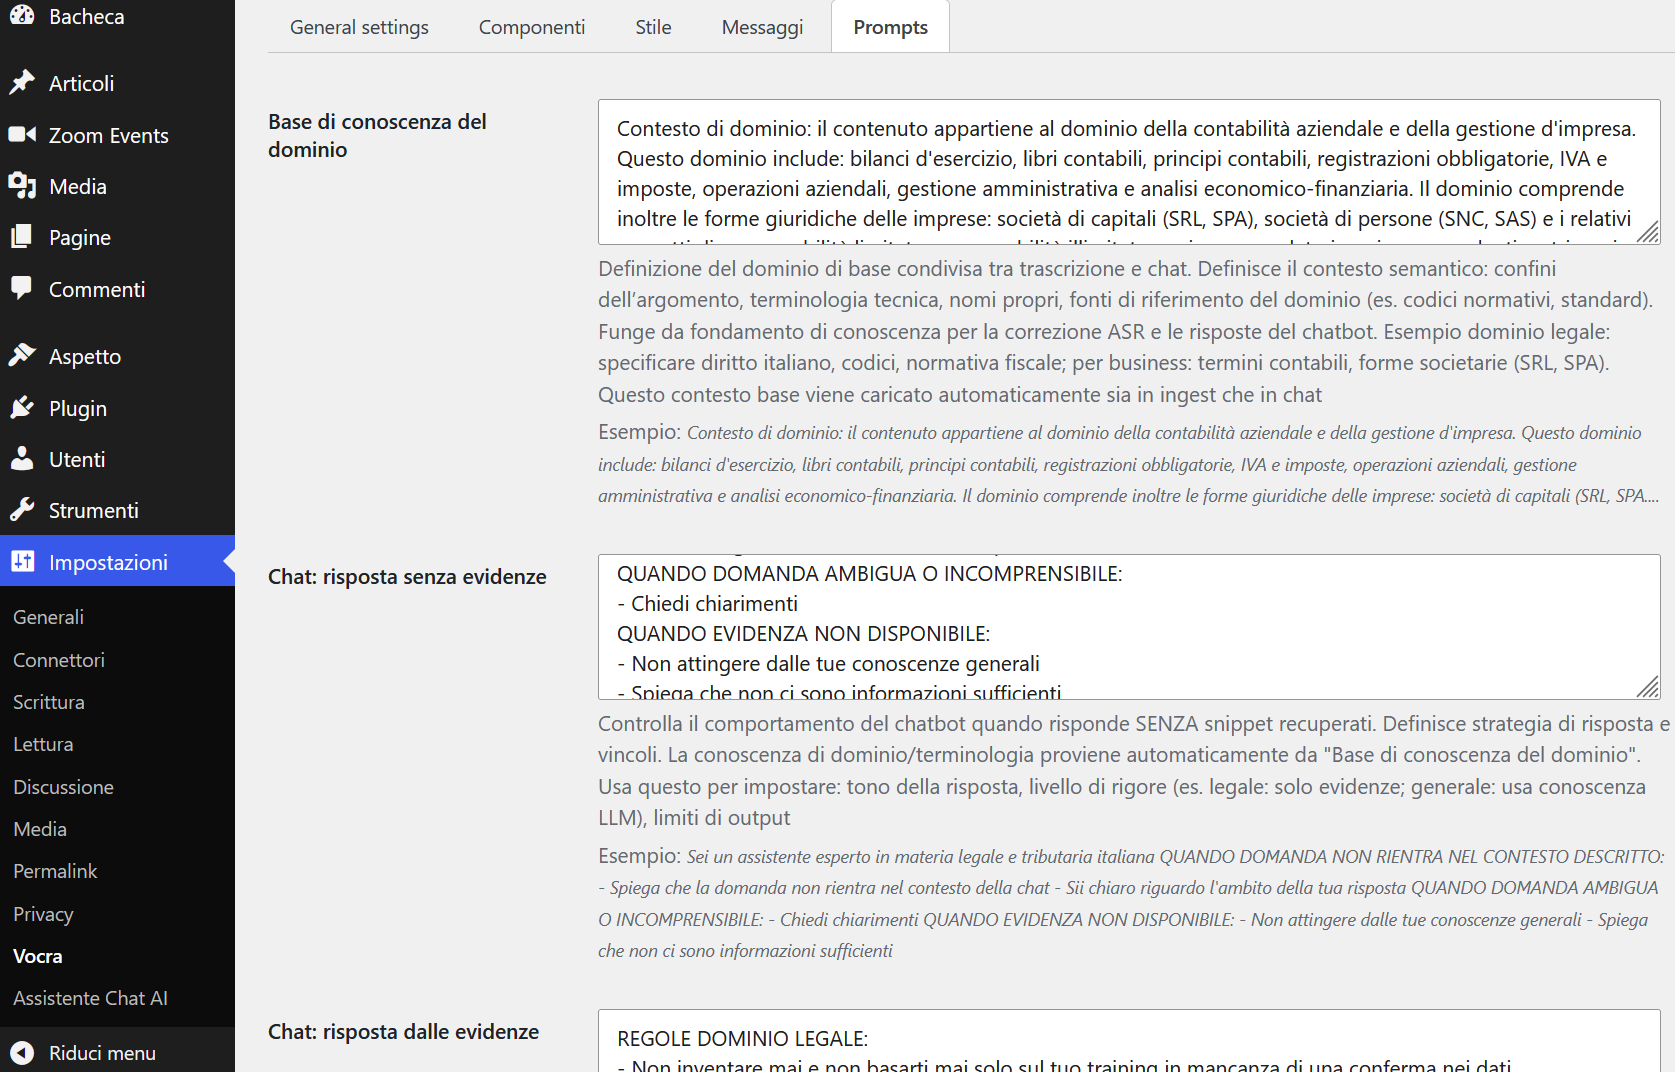Click the Articoli pin icon

point(22,83)
